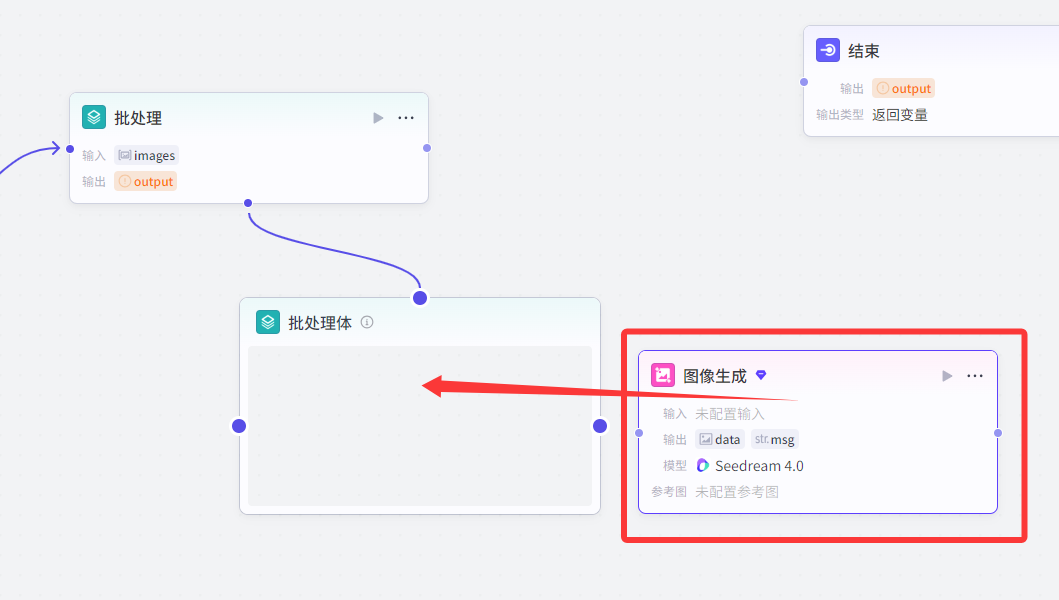The height and width of the screenshot is (600, 1059).
Task: Click the 批处理 node layers icon
Action: [94, 118]
